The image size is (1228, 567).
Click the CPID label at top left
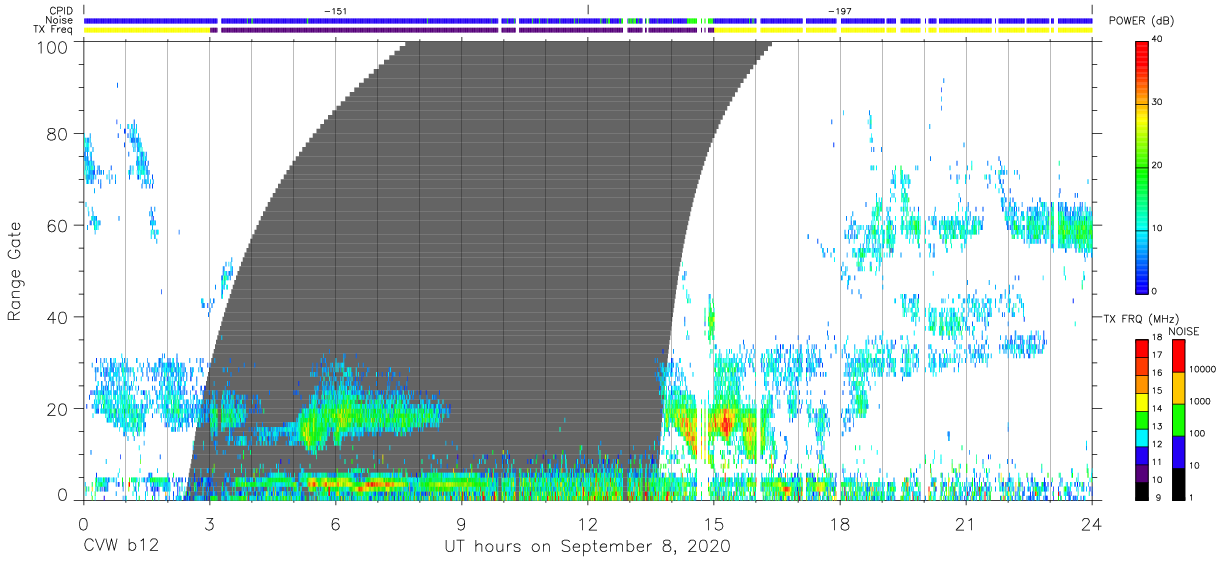(61, 11)
